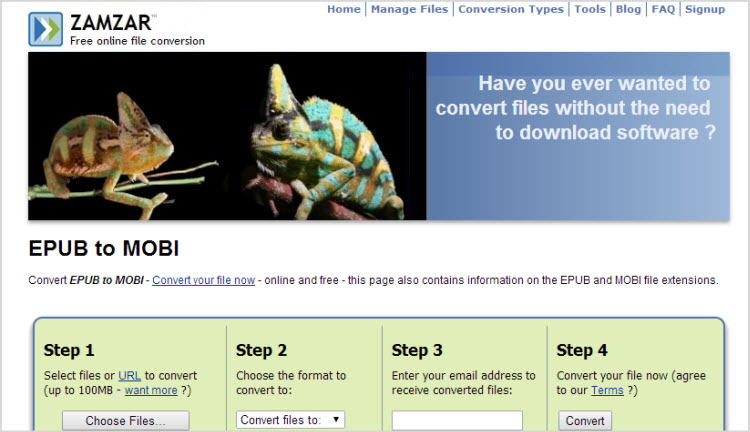Click 'Free online file conversion' tagline
Image resolution: width=750 pixels, height=432 pixels.
click(137, 41)
